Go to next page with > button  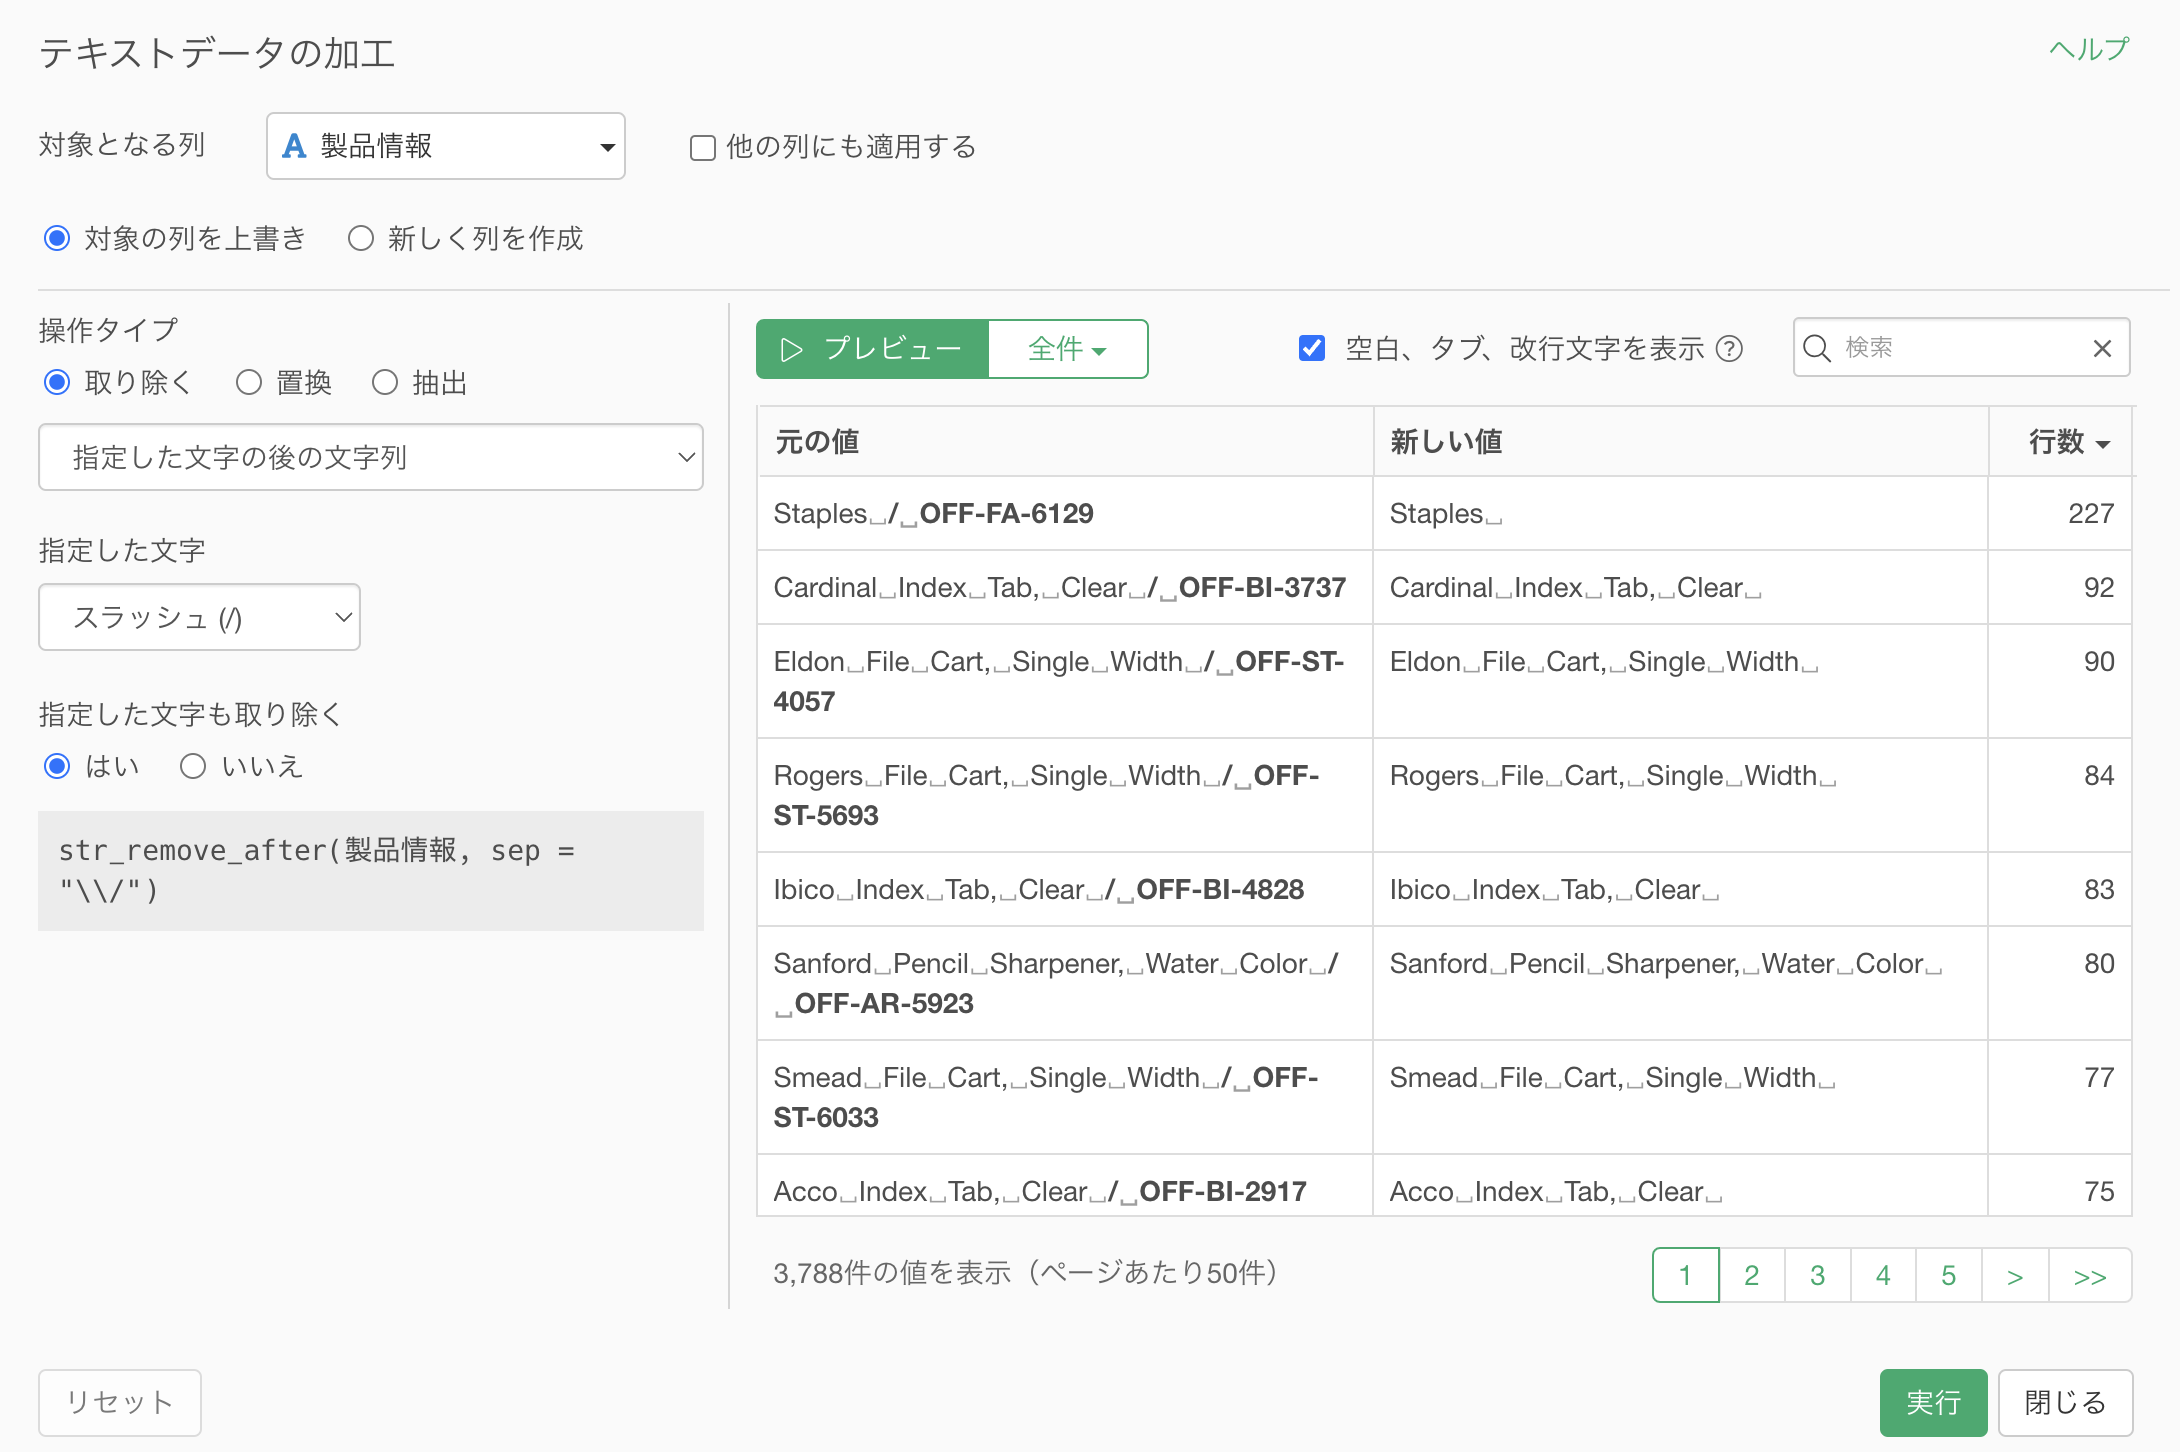tap(2015, 1275)
